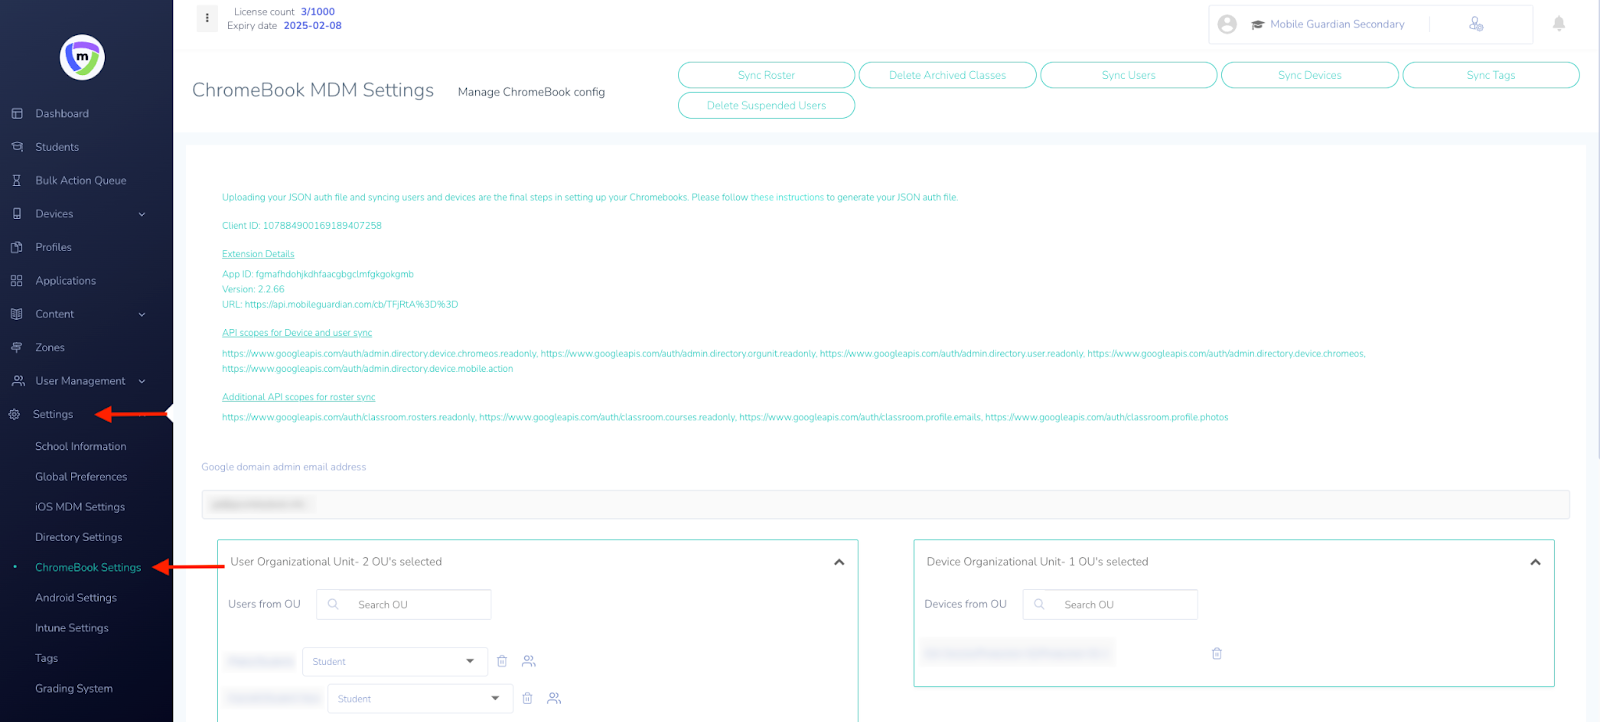Expand the User Management submenu chevron

[142, 381]
